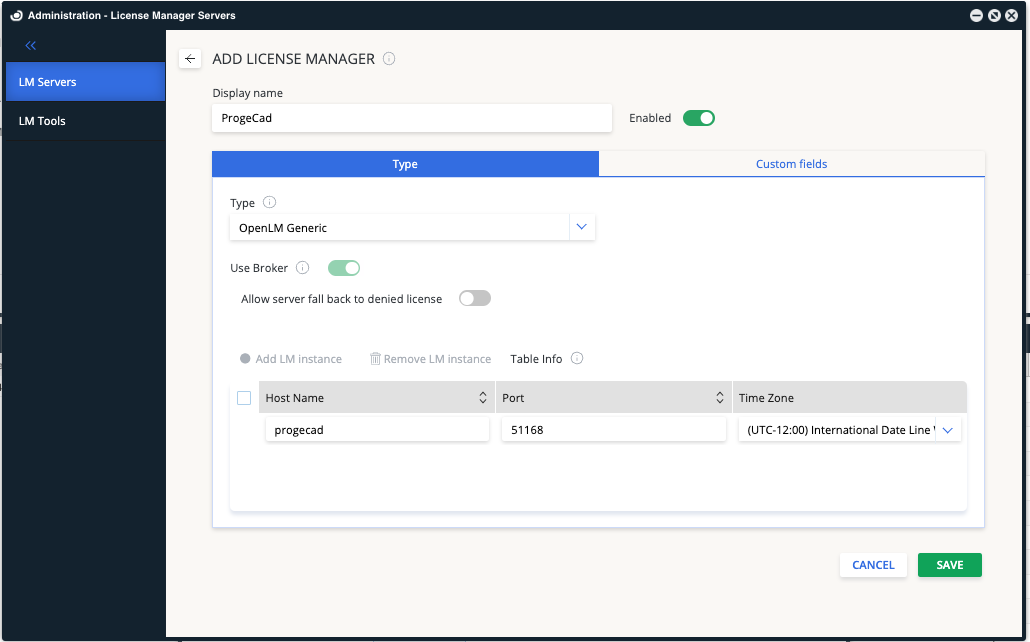Viewport: 1030px width, 642px height.
Task: Turn off the Use Broker switch
Action: [x=344, y=267]
